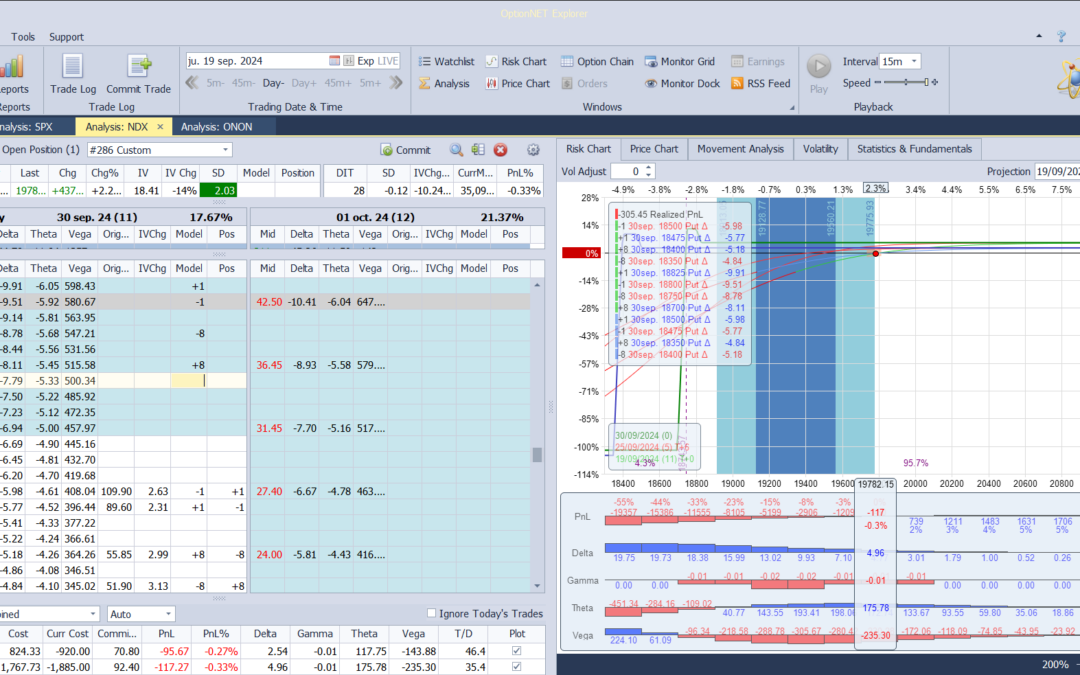Open position settings gear icon
The width and height of the screenshot is (1080, 675).
coord(533,149)
